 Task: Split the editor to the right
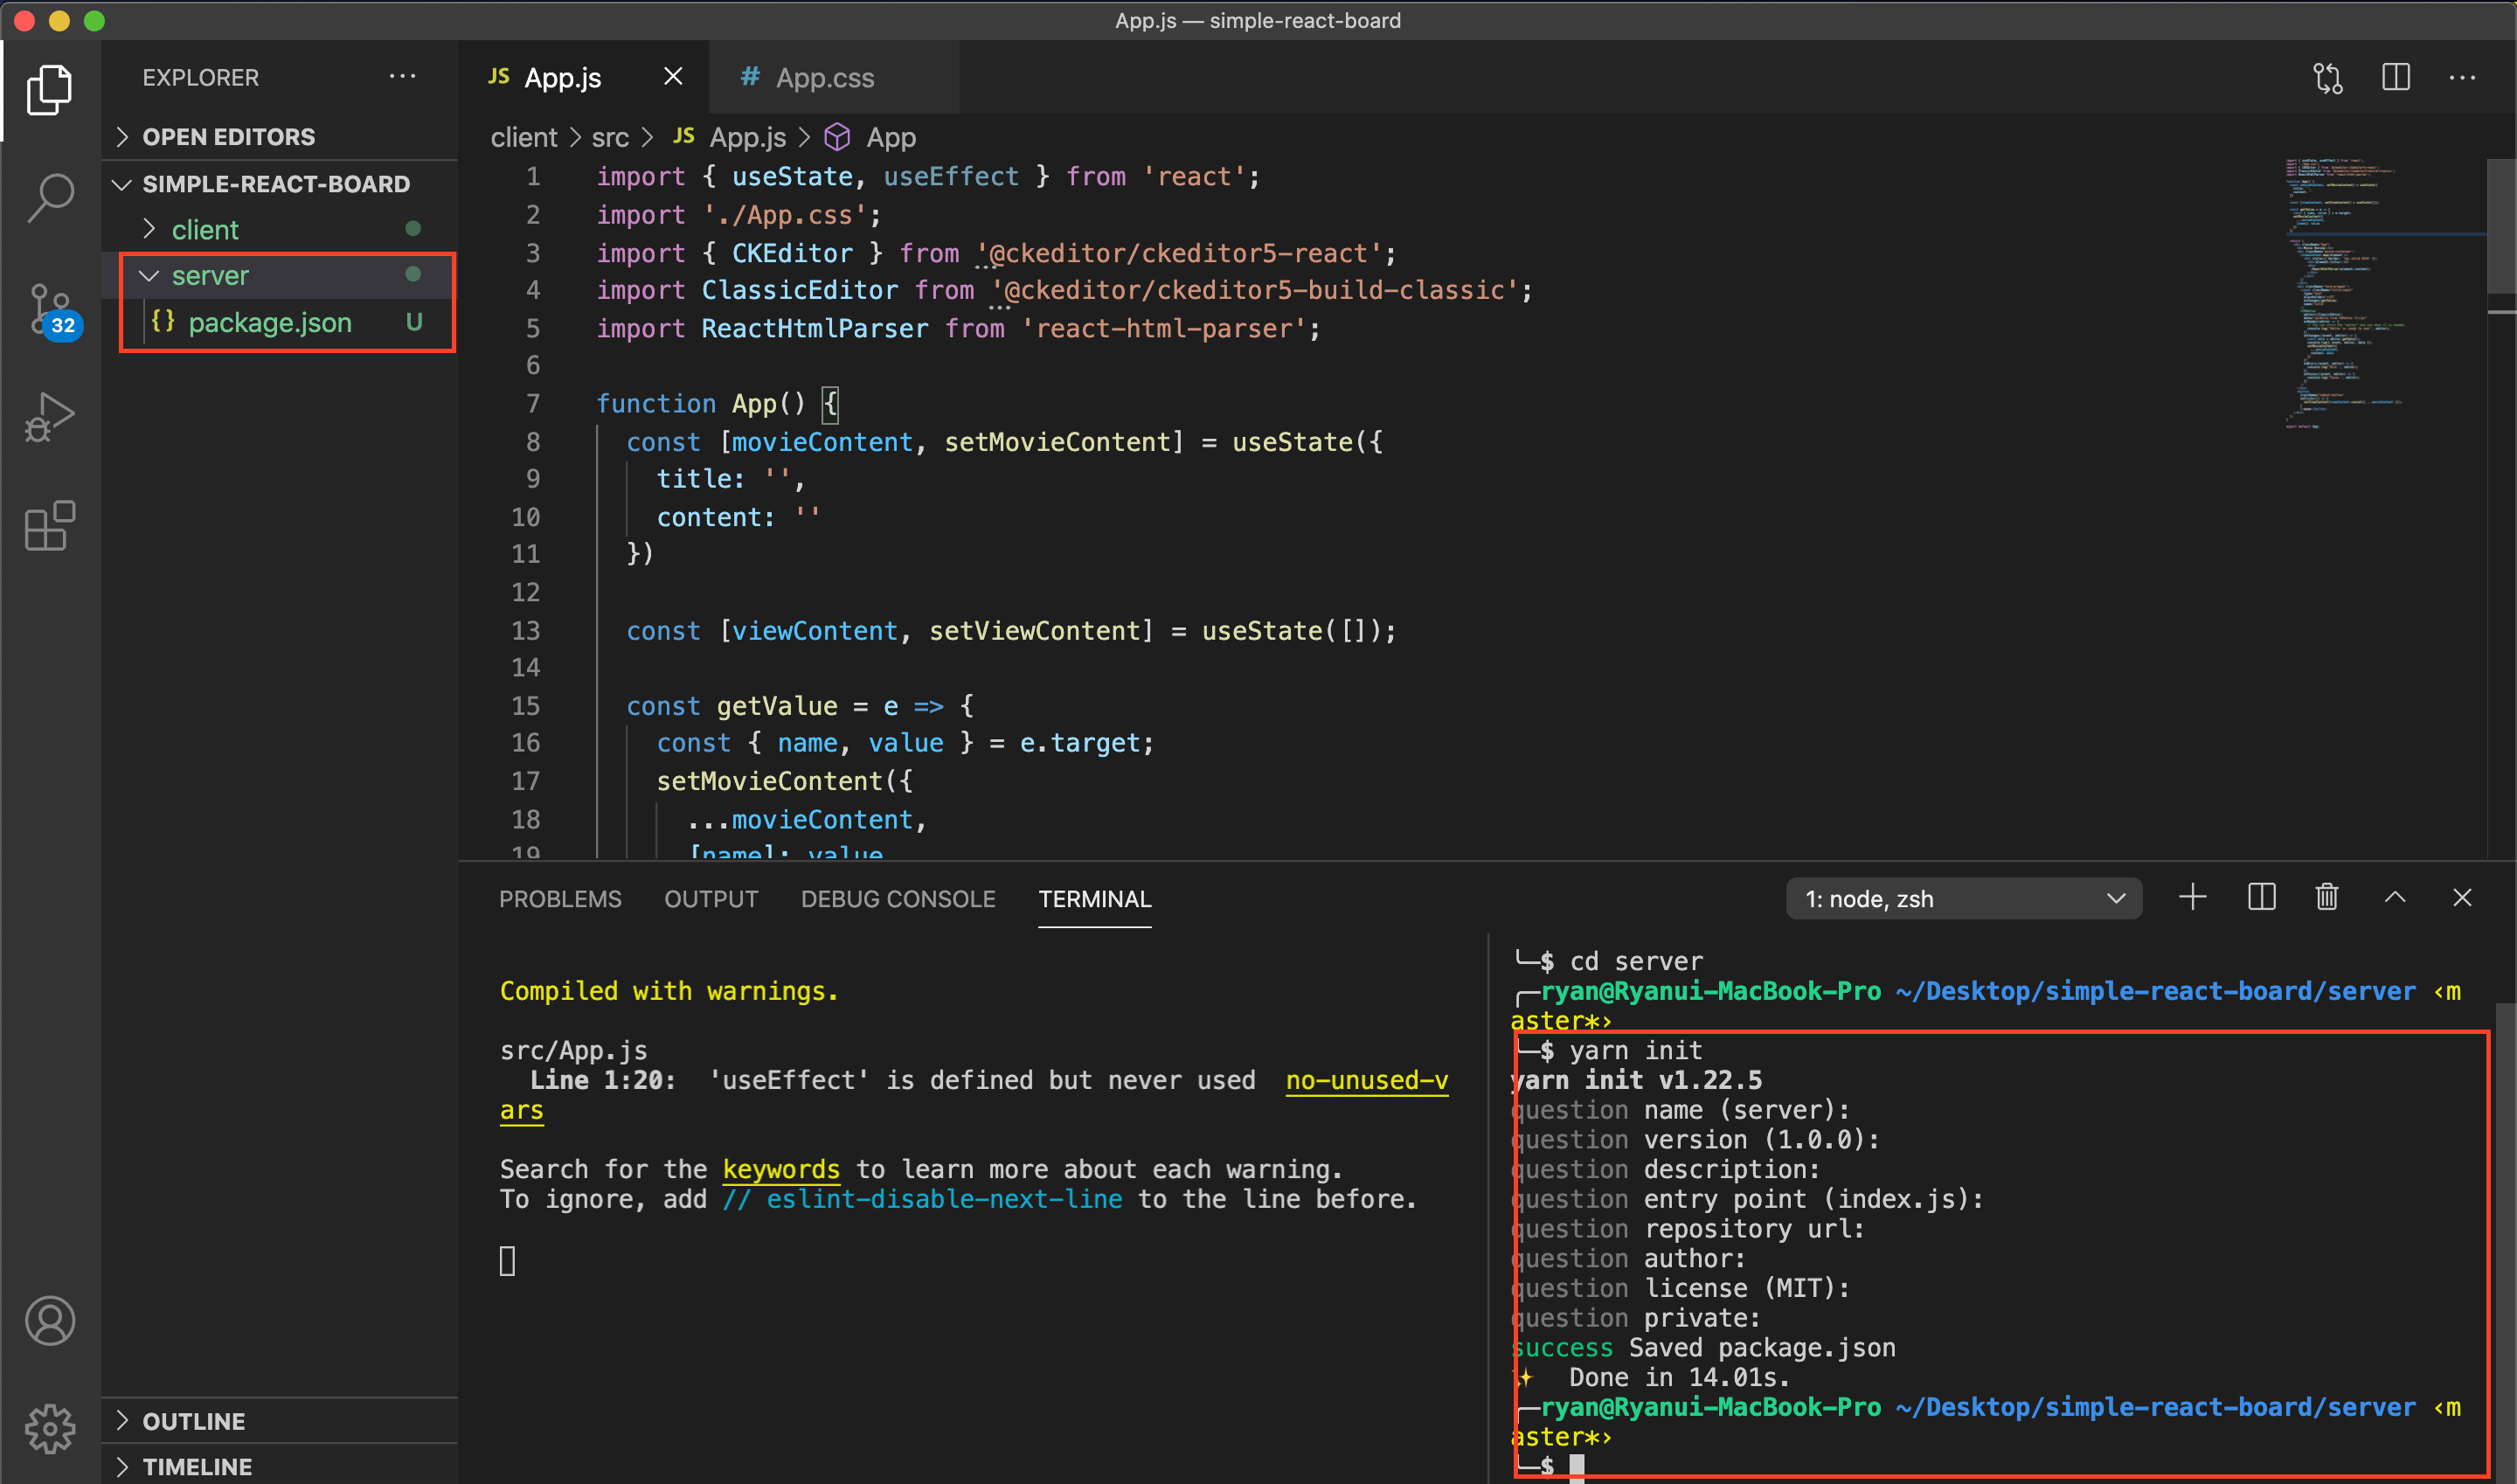click(2395, 78)
